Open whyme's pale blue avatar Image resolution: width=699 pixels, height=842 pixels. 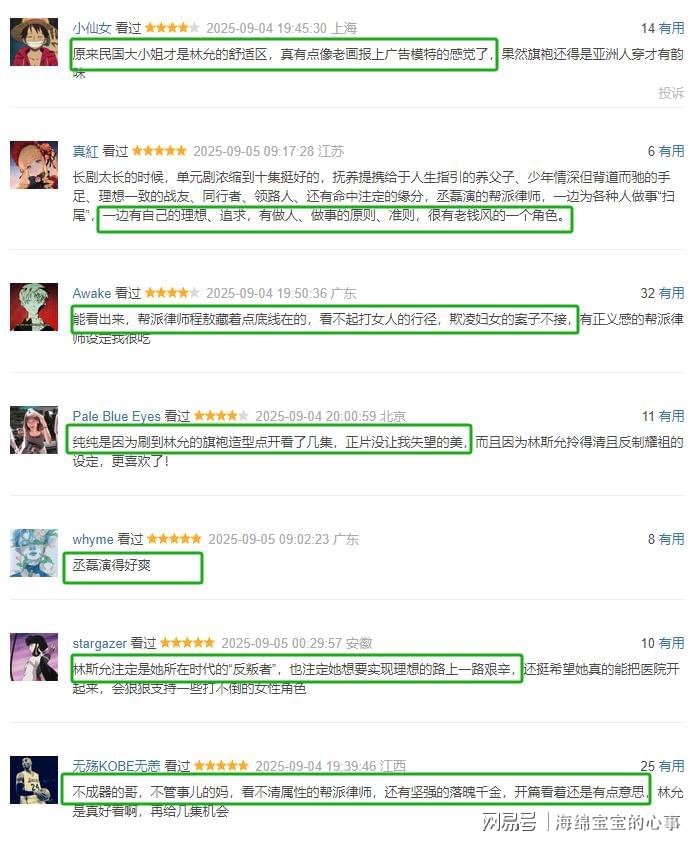34,553
